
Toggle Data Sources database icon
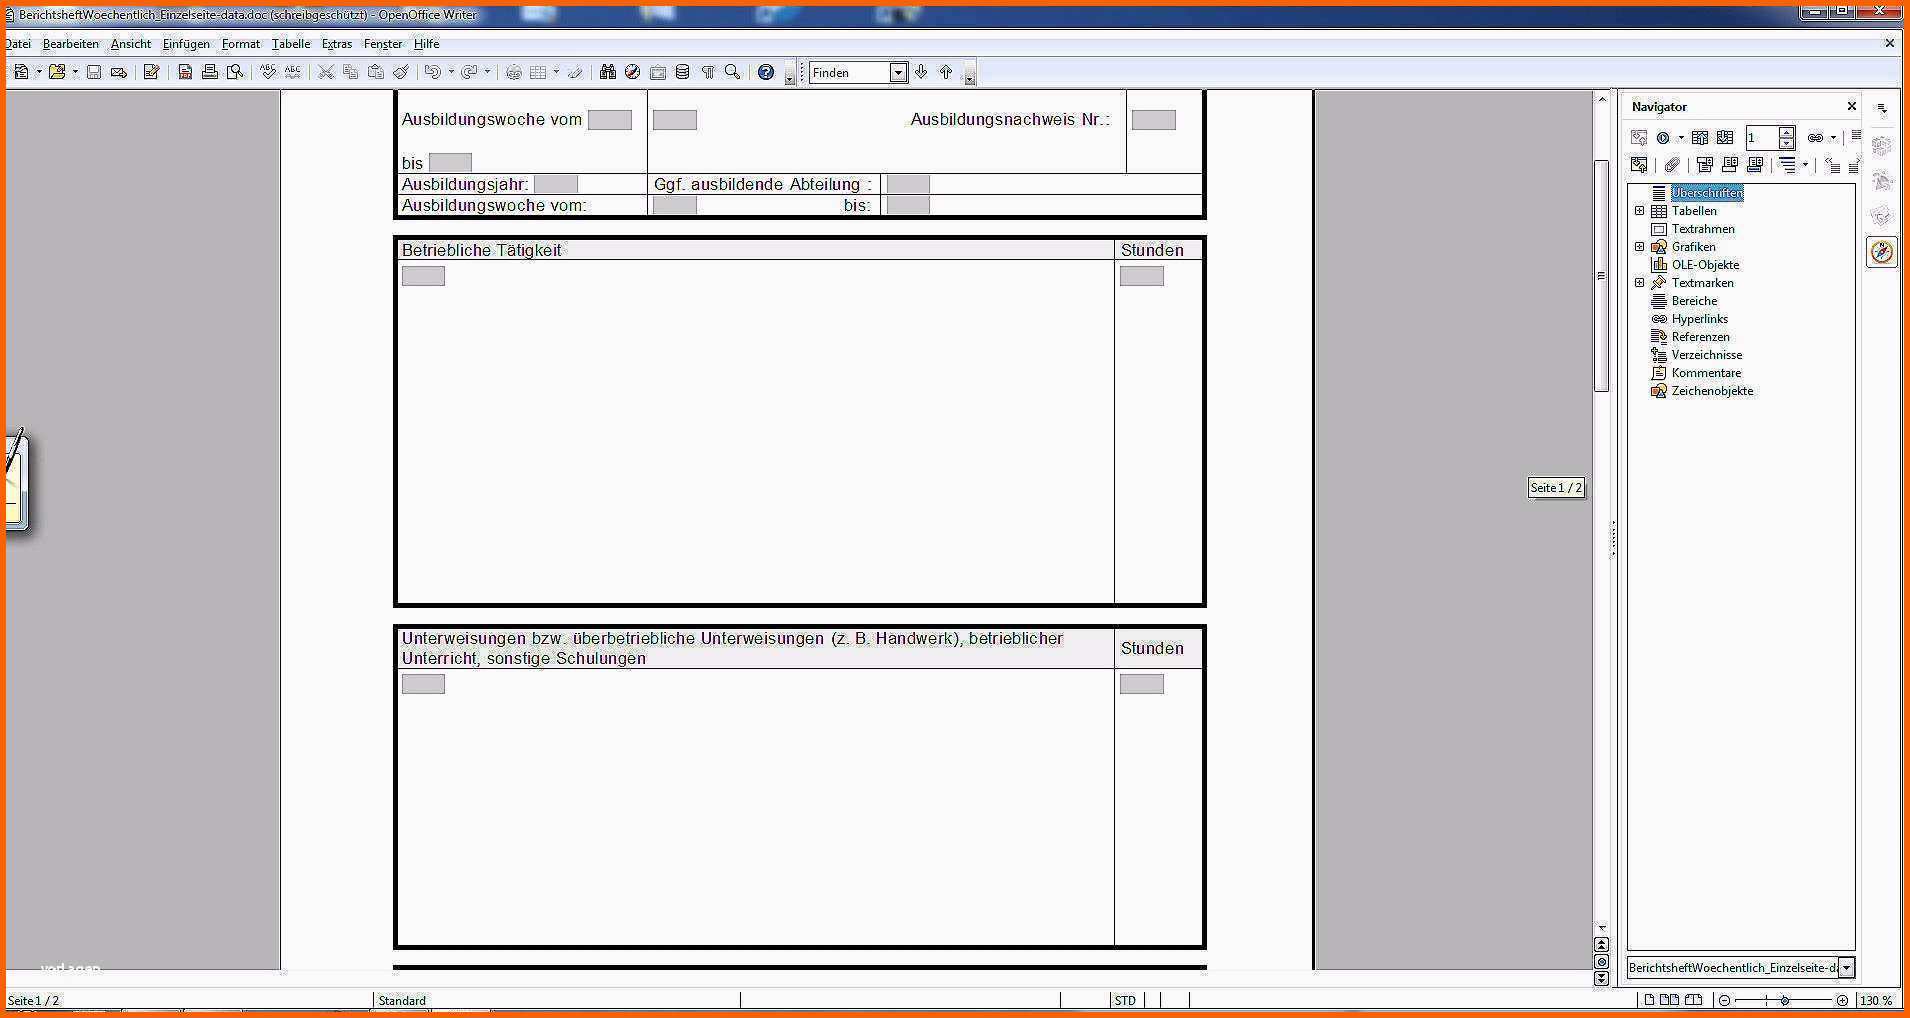[x=683, y=72]
